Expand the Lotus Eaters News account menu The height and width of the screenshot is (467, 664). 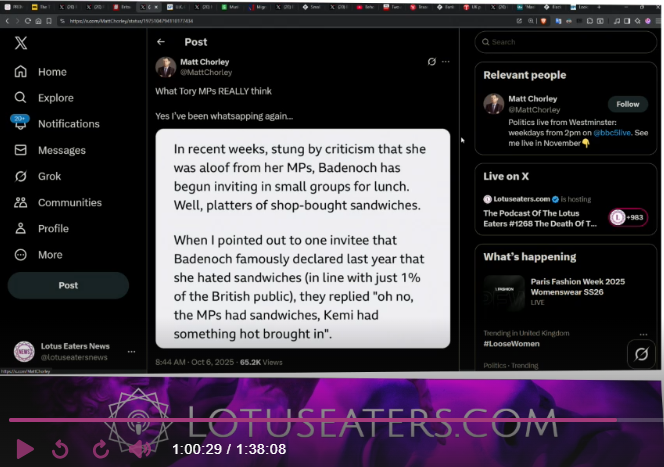click(x=131, y=350)
